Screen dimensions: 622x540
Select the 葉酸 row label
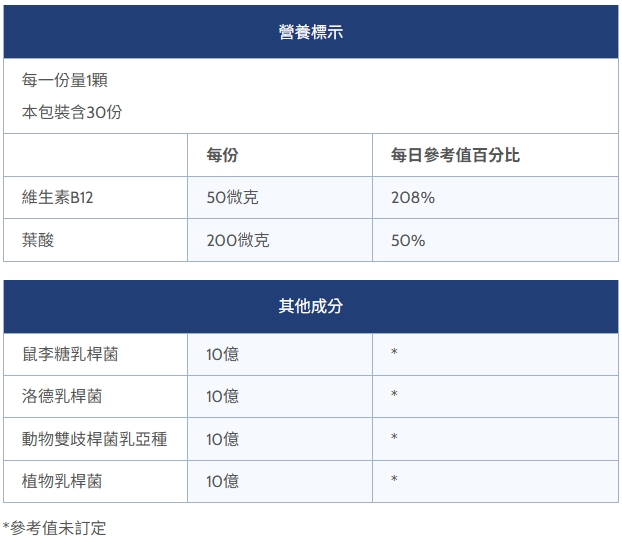coord(38,240)
